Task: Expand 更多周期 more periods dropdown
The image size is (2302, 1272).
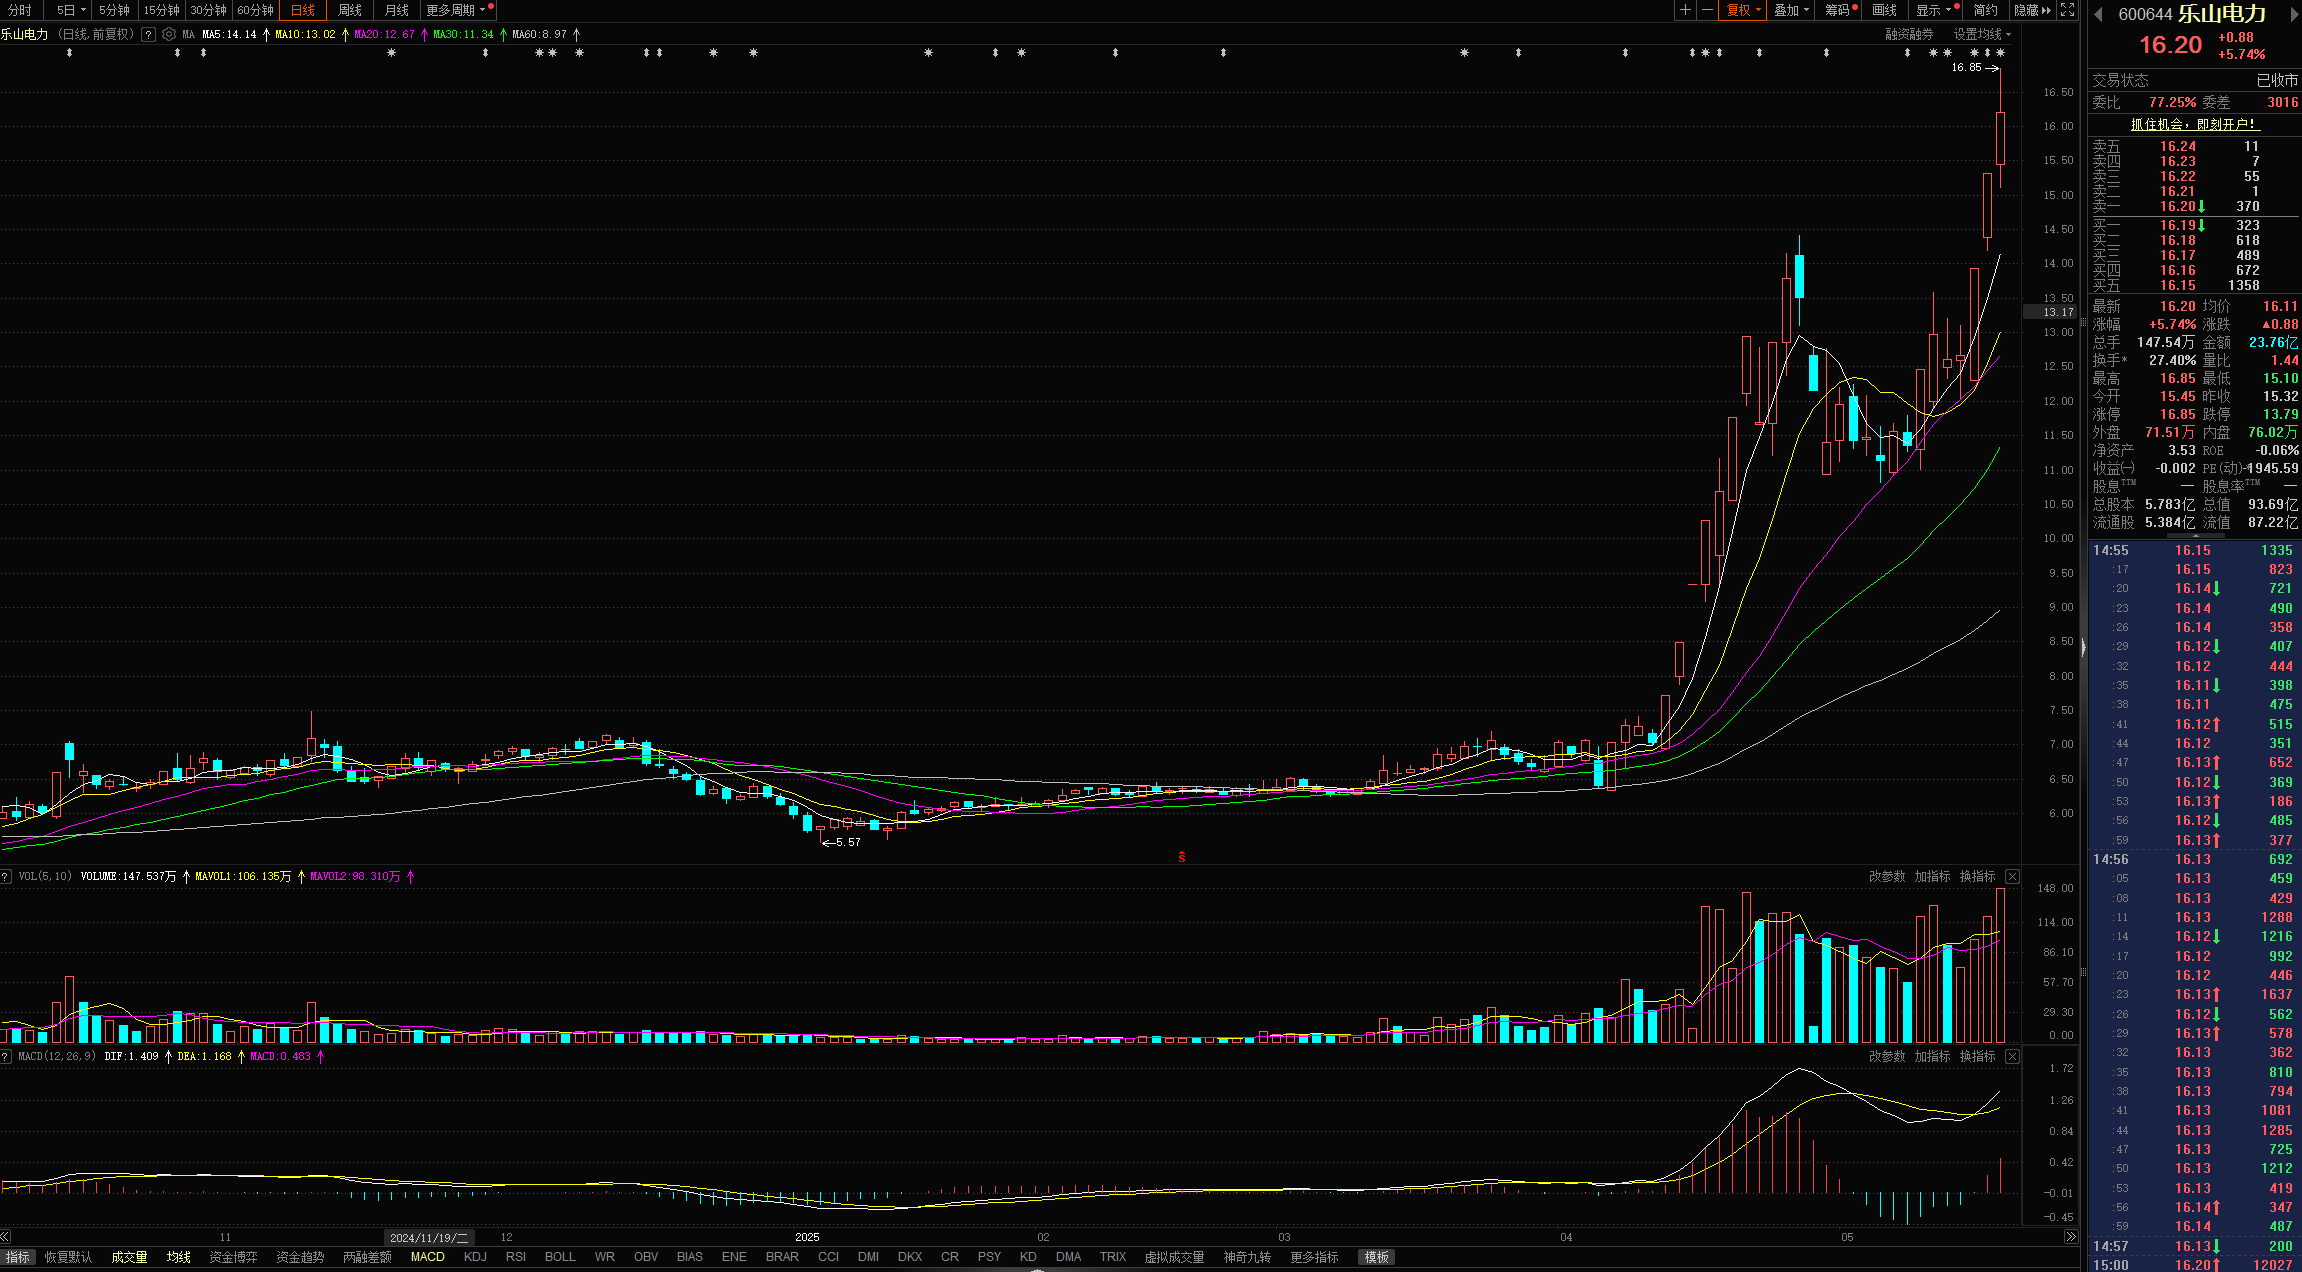Action: pyautogui.click(x=456, y=10)
